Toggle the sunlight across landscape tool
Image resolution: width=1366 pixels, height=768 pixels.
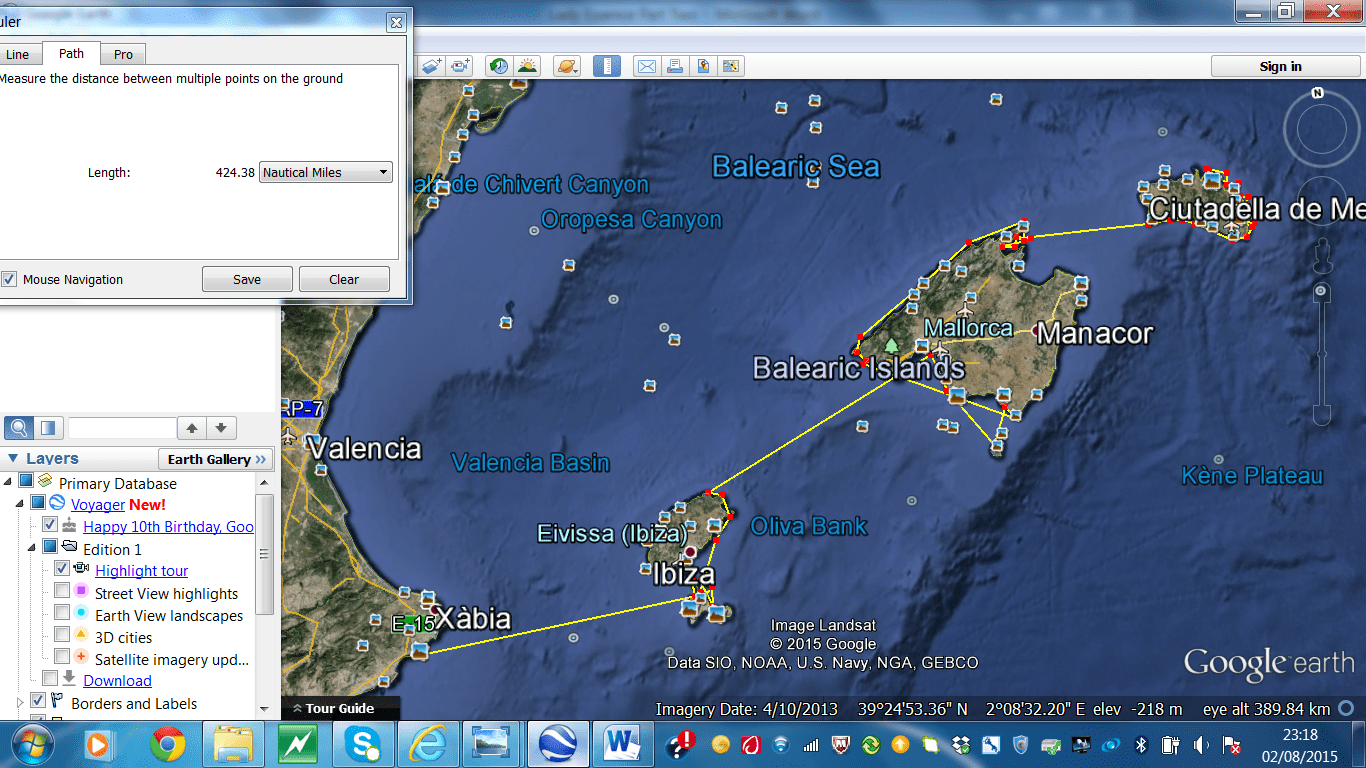tap(527, 66)
